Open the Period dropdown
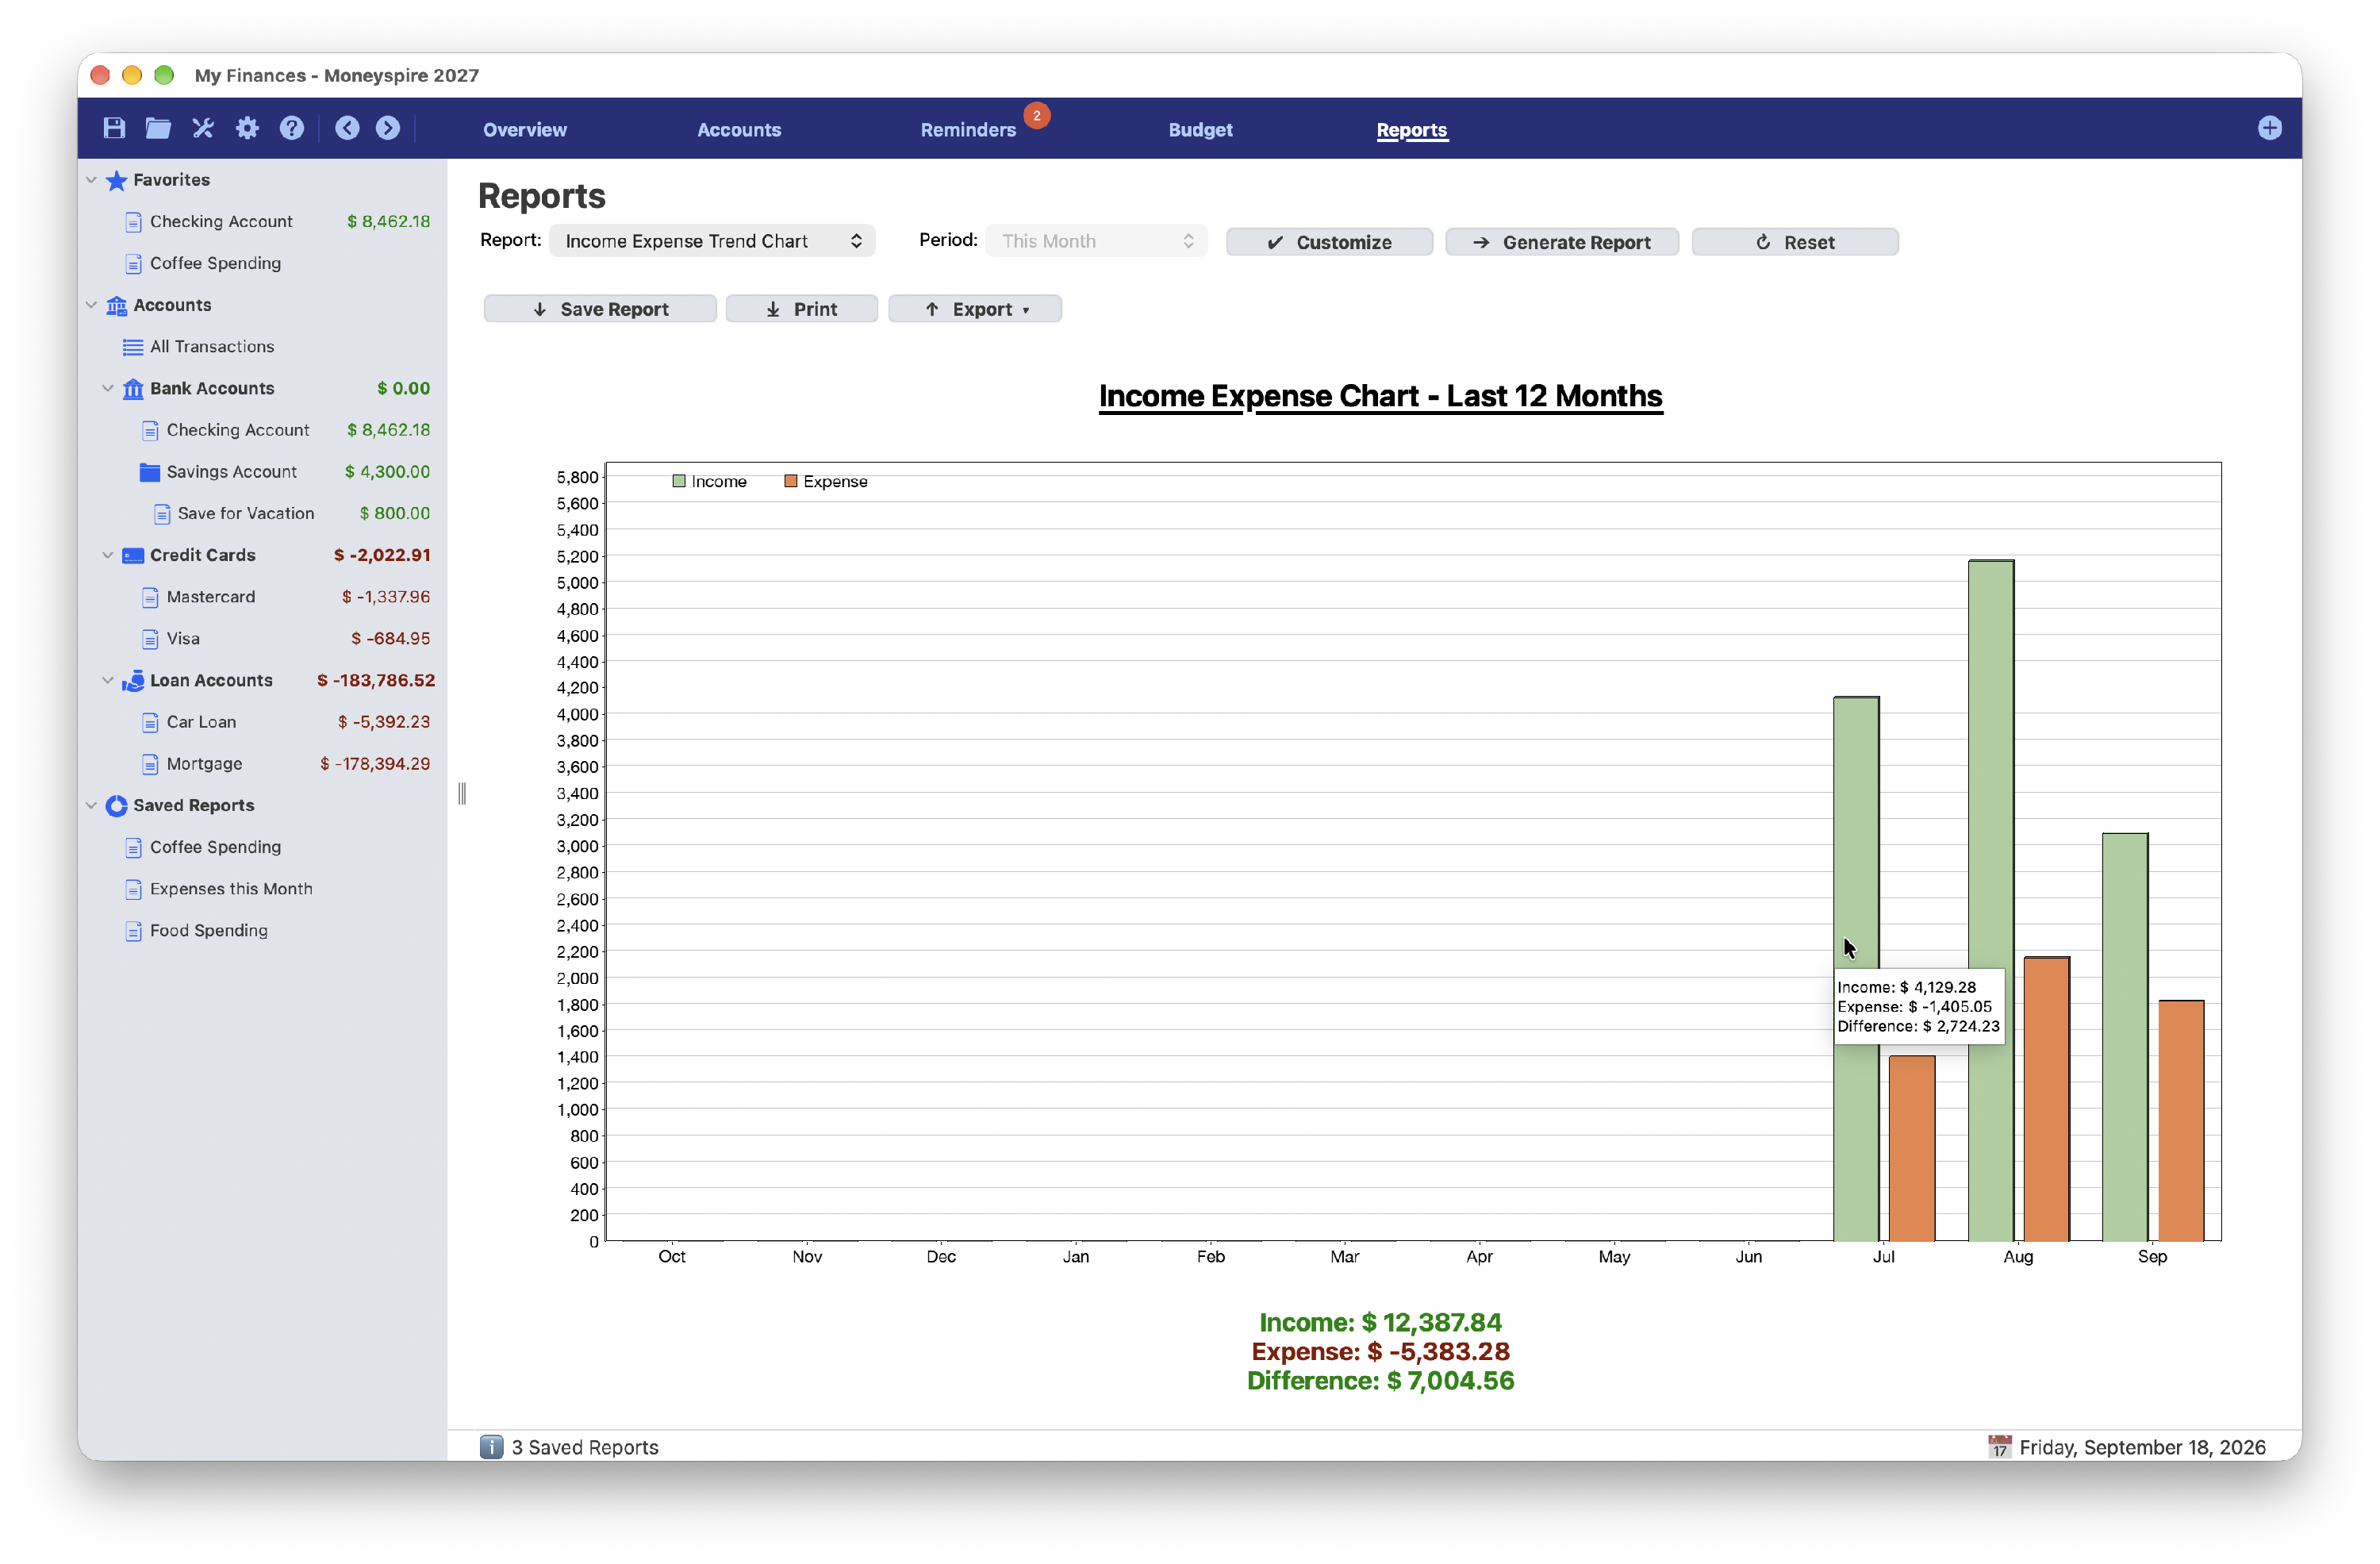This screenshot has width=2380, height=1564. [x=1096, y=241]
